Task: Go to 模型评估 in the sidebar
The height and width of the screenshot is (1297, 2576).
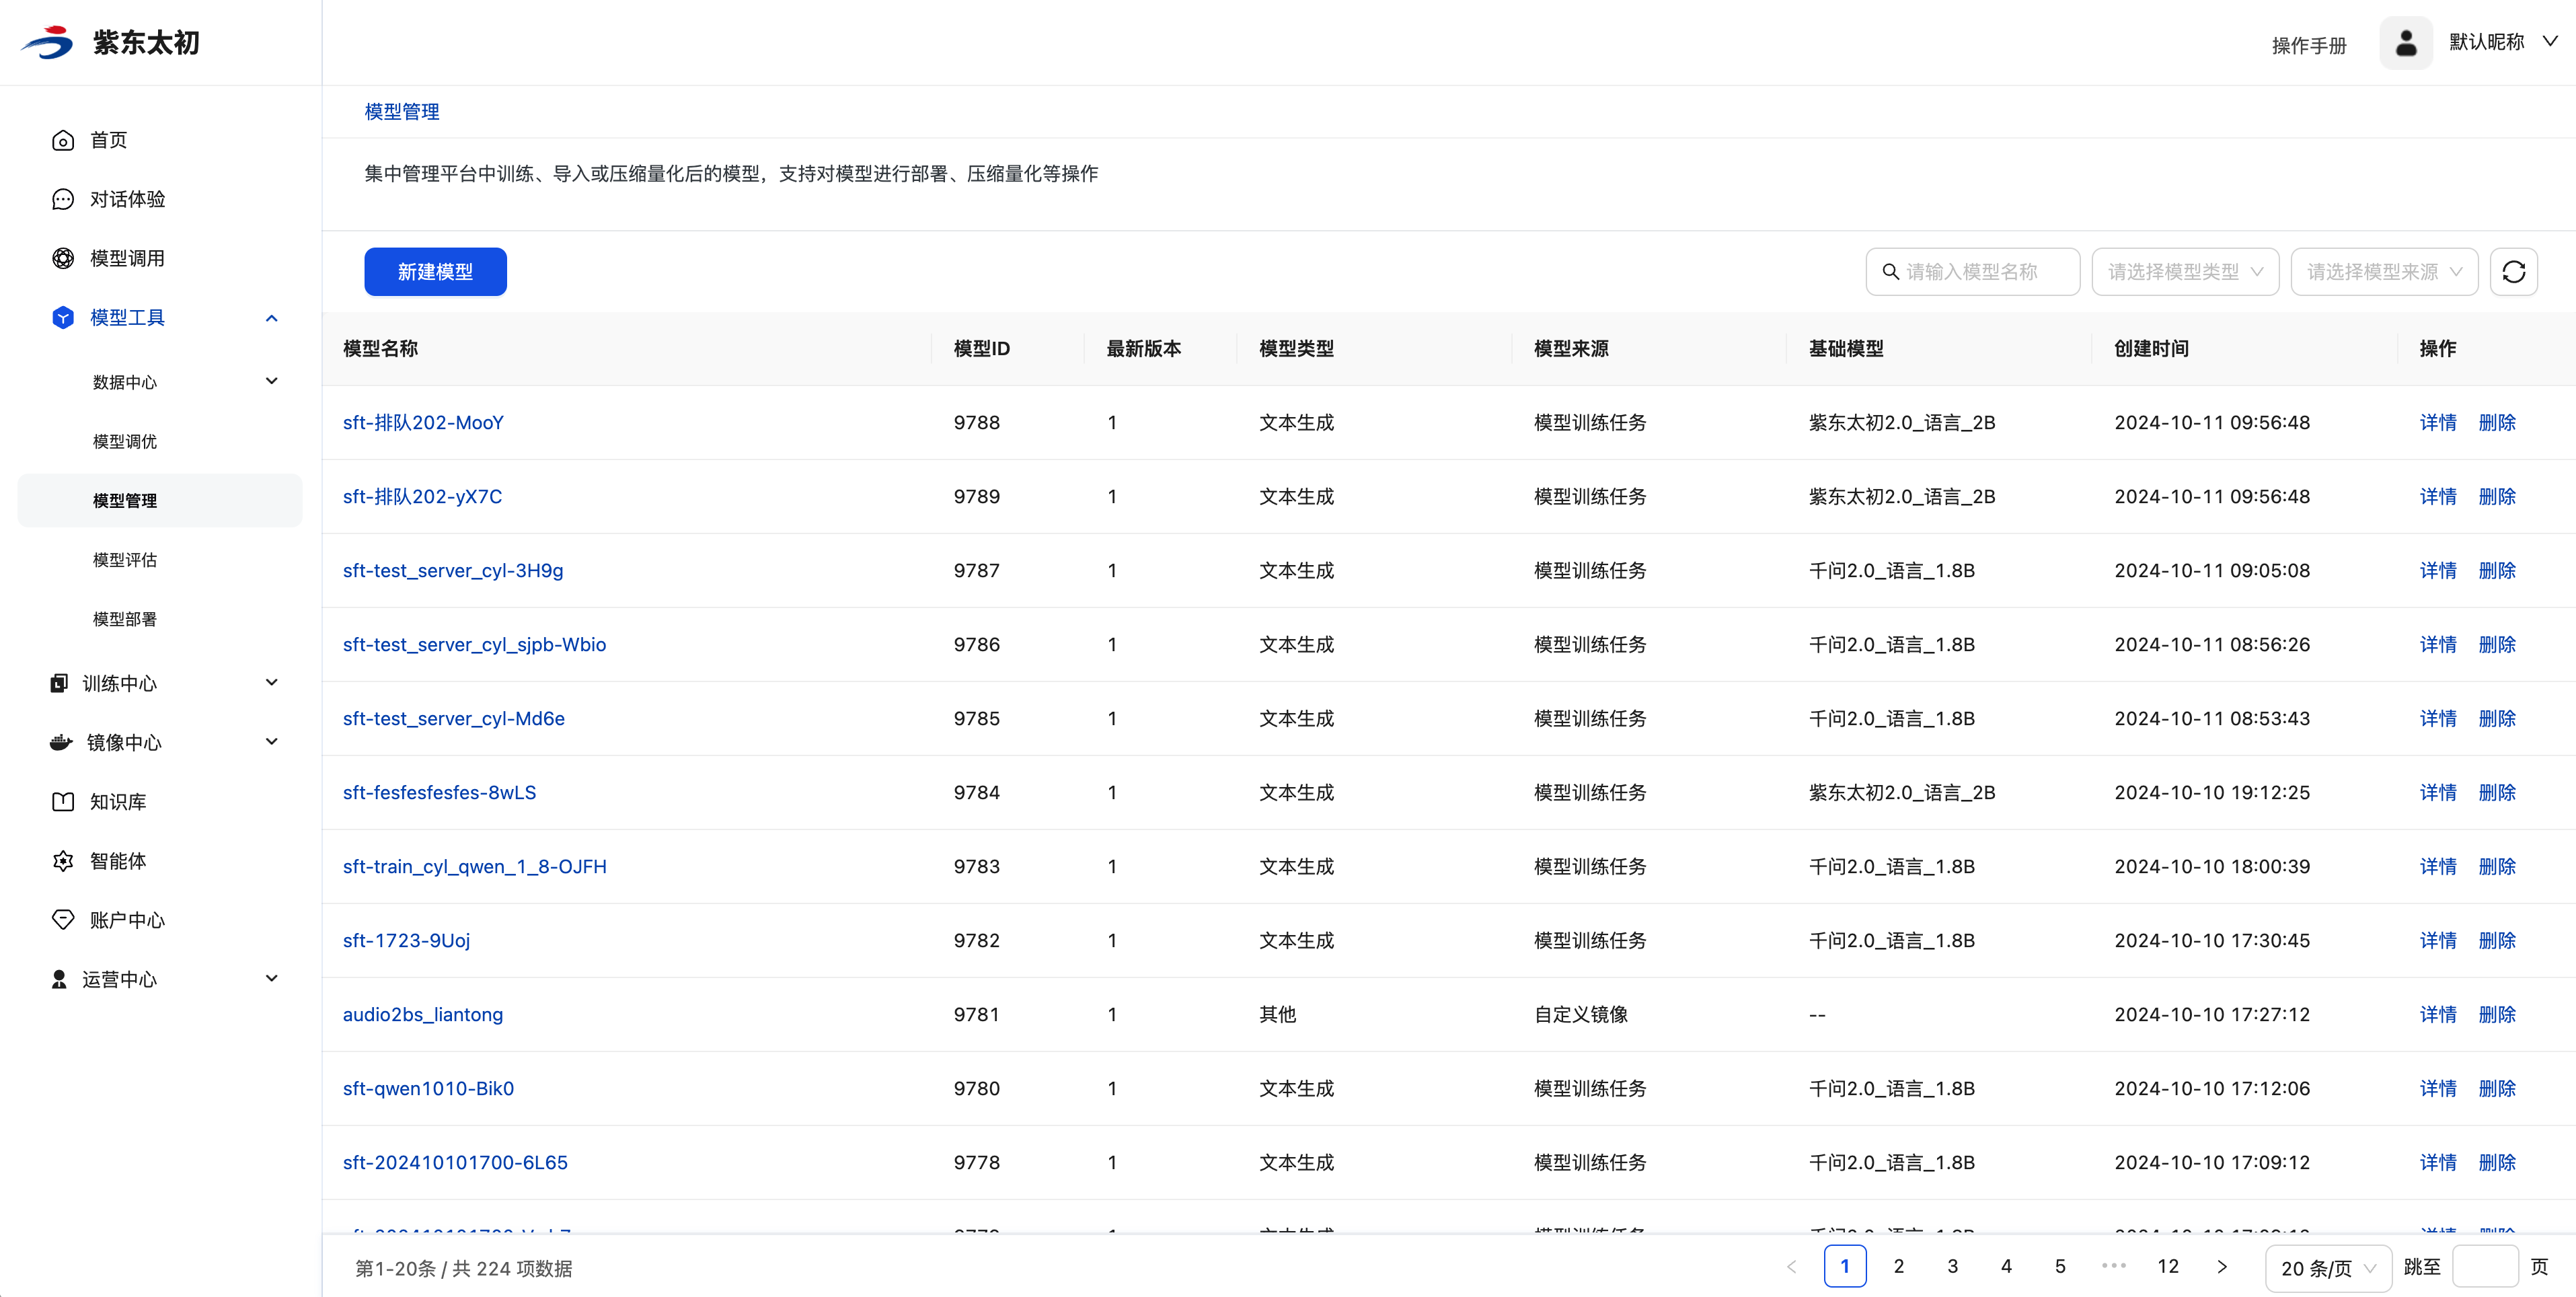Action: (x=125, y=560)
